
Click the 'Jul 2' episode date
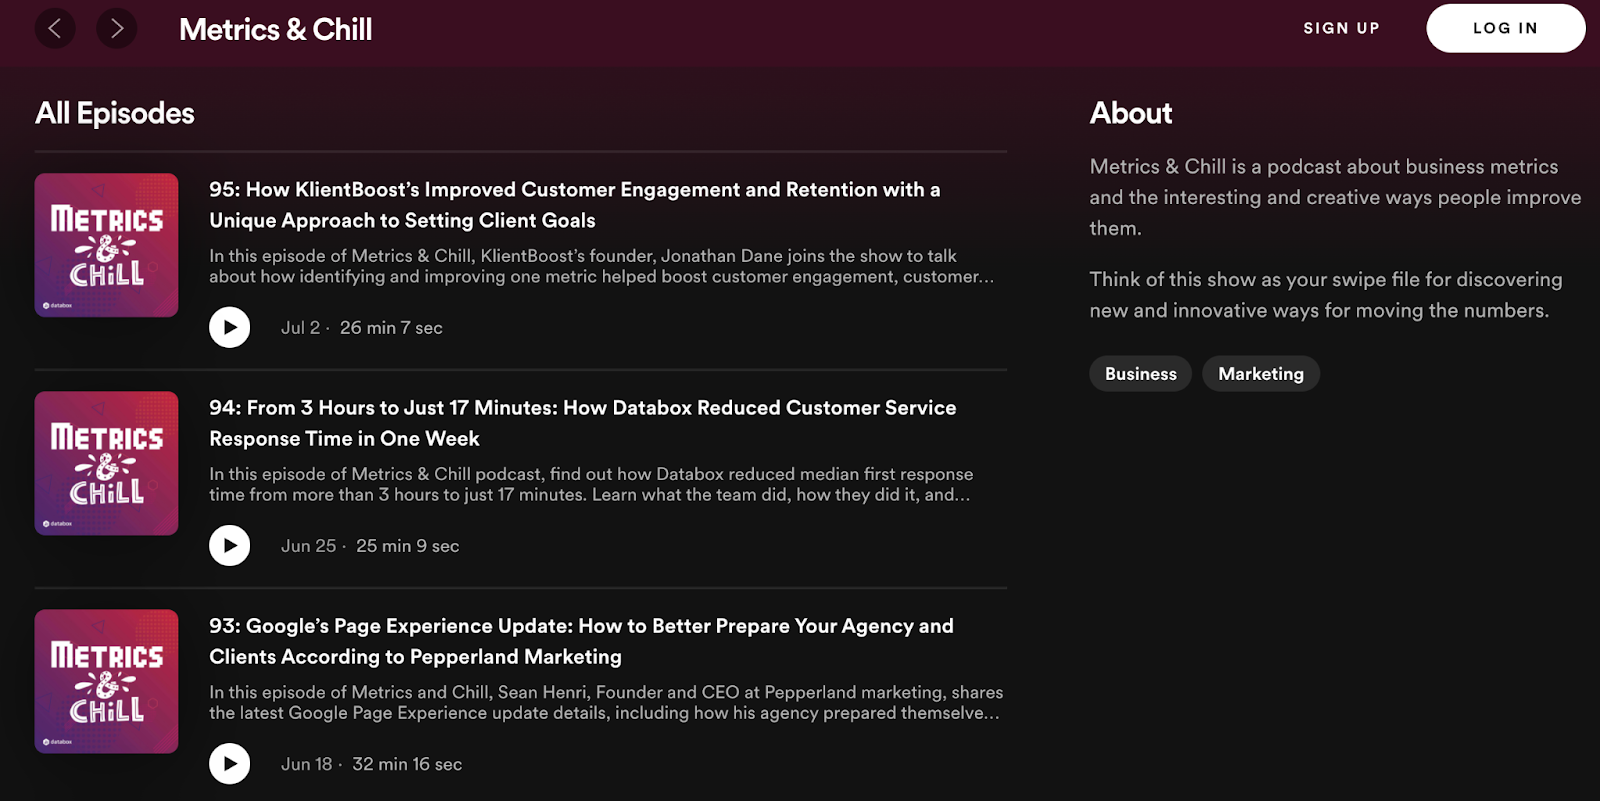click(300, 328)
